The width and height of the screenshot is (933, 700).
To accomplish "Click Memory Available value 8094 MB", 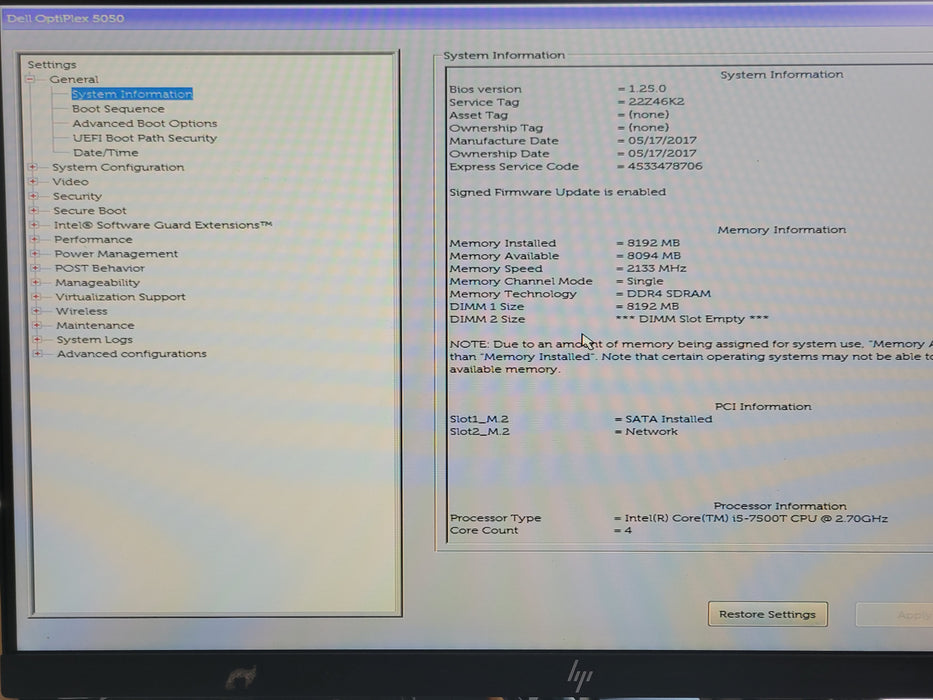I will (x=653, y=255).
